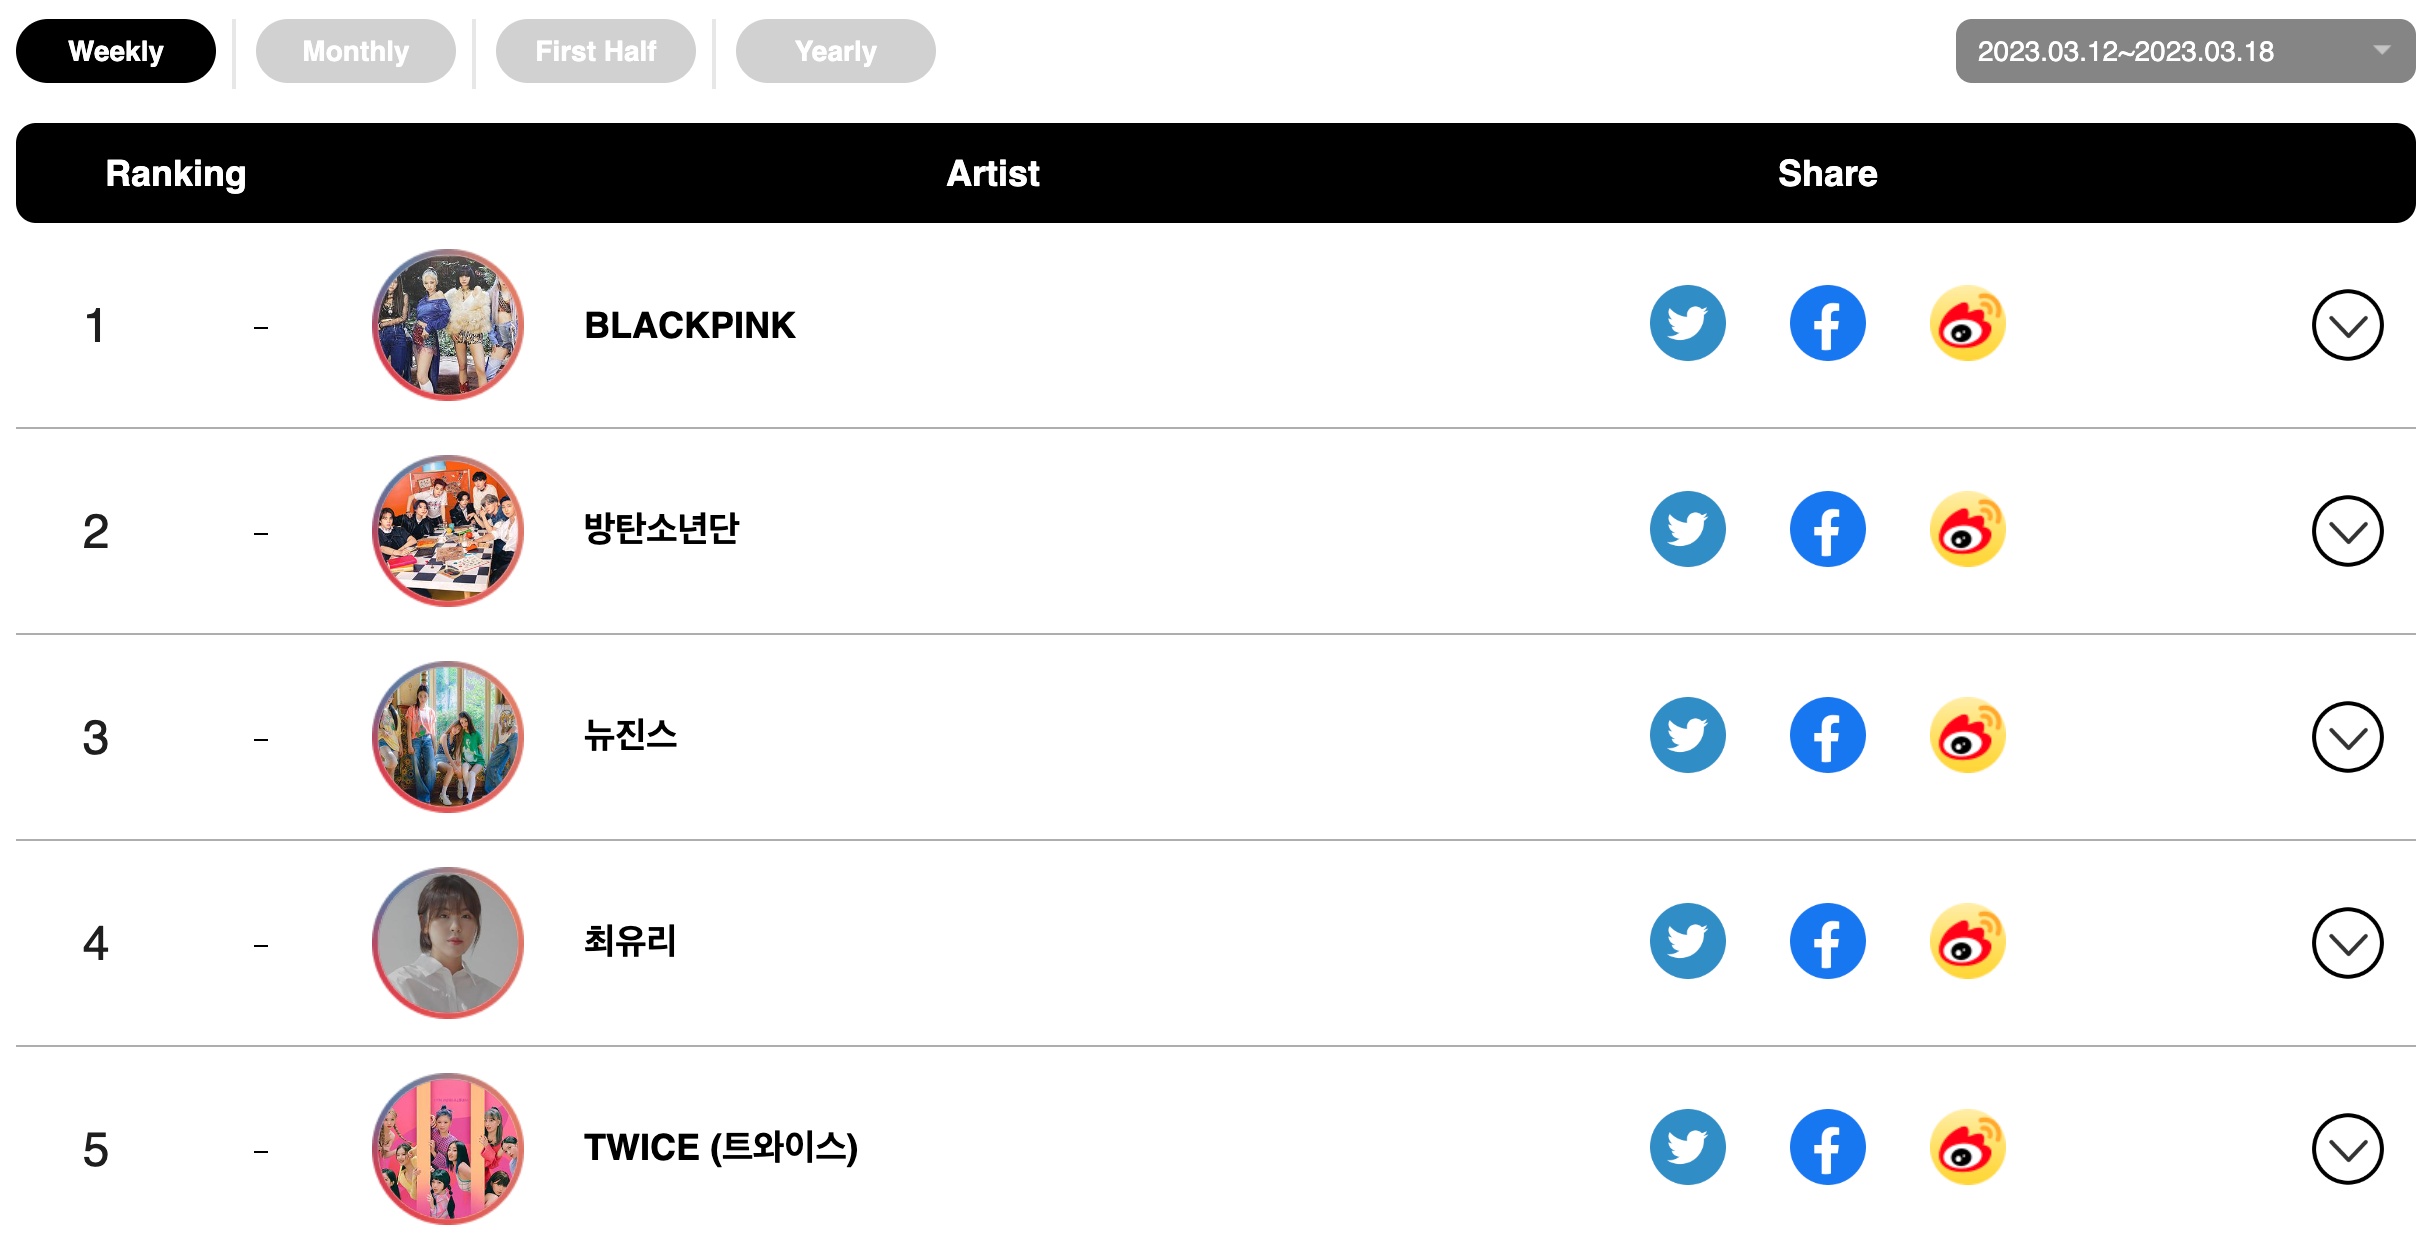Share 방탄소년단 on Weibo
2432x1250 pixels.
coord(1967,530)
